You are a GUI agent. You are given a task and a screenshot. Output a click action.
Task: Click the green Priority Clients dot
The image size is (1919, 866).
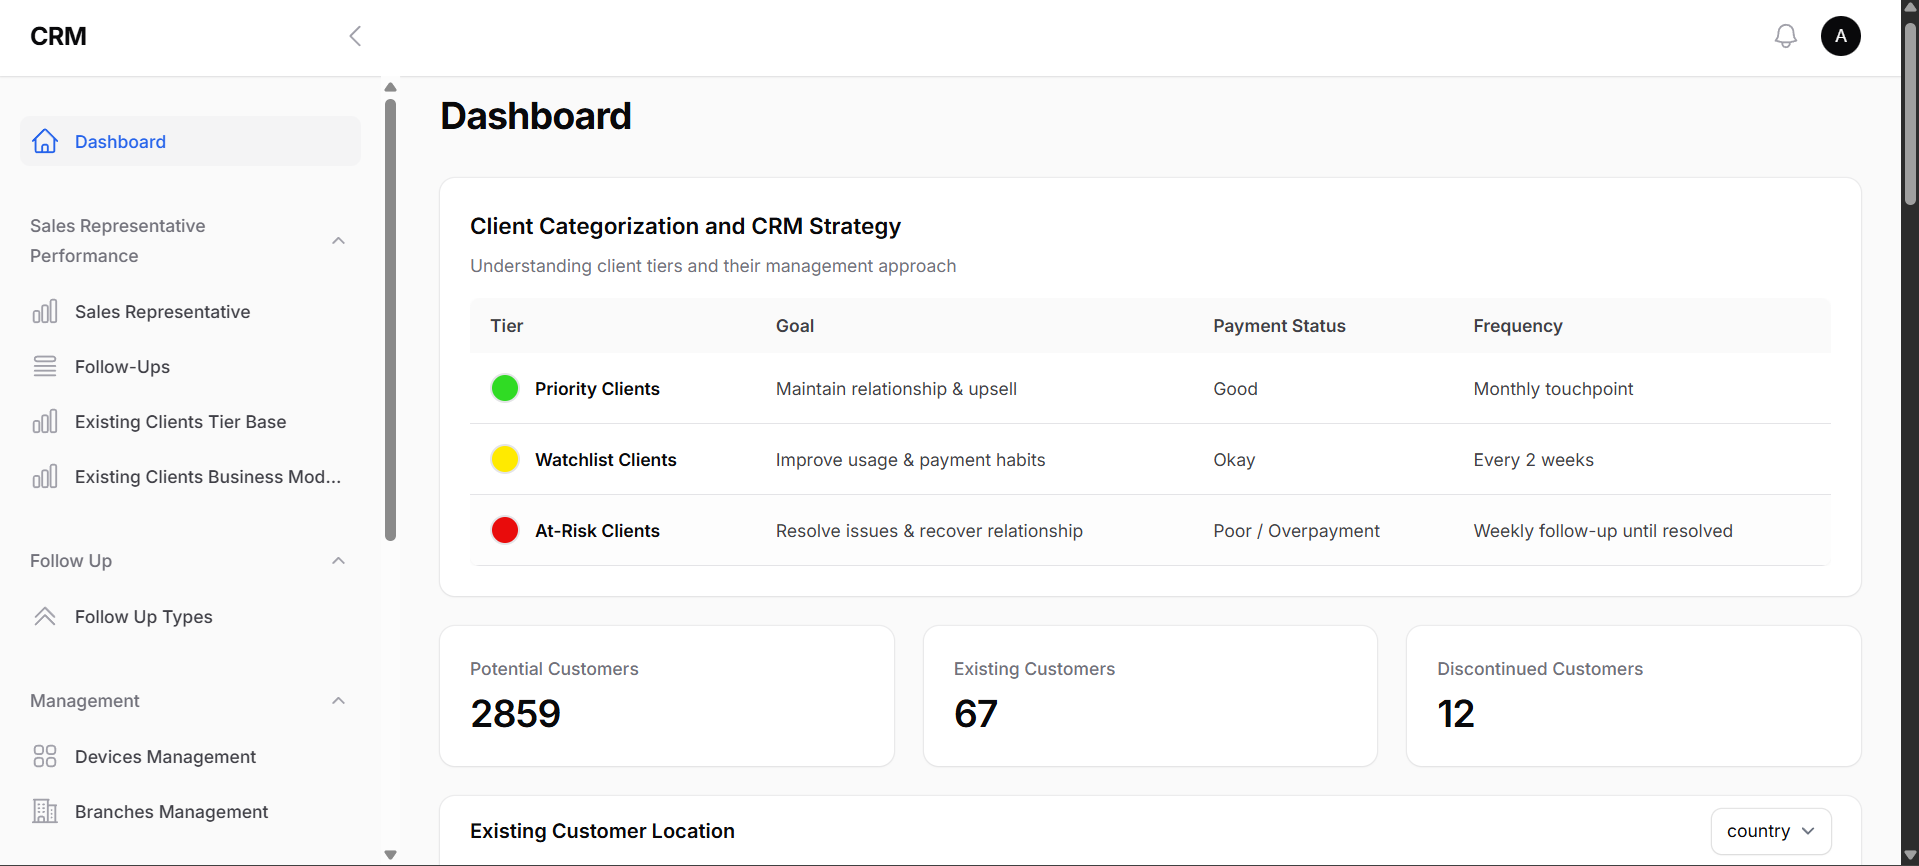(x=505, y=388)
